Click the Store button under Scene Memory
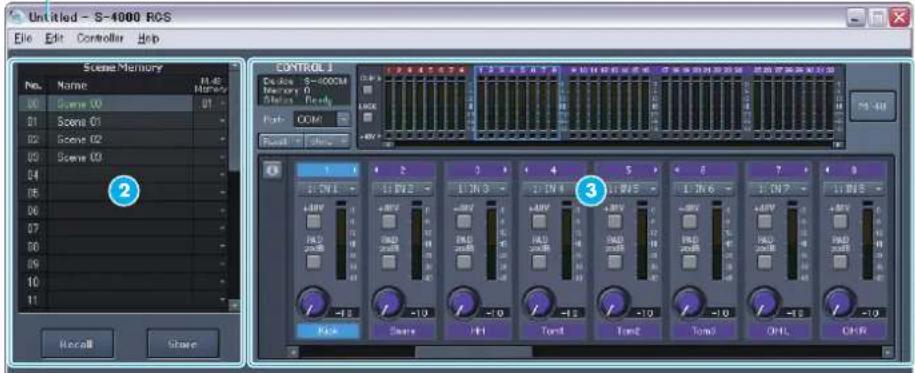Screen dimensions: 915x373 point(183,344)
